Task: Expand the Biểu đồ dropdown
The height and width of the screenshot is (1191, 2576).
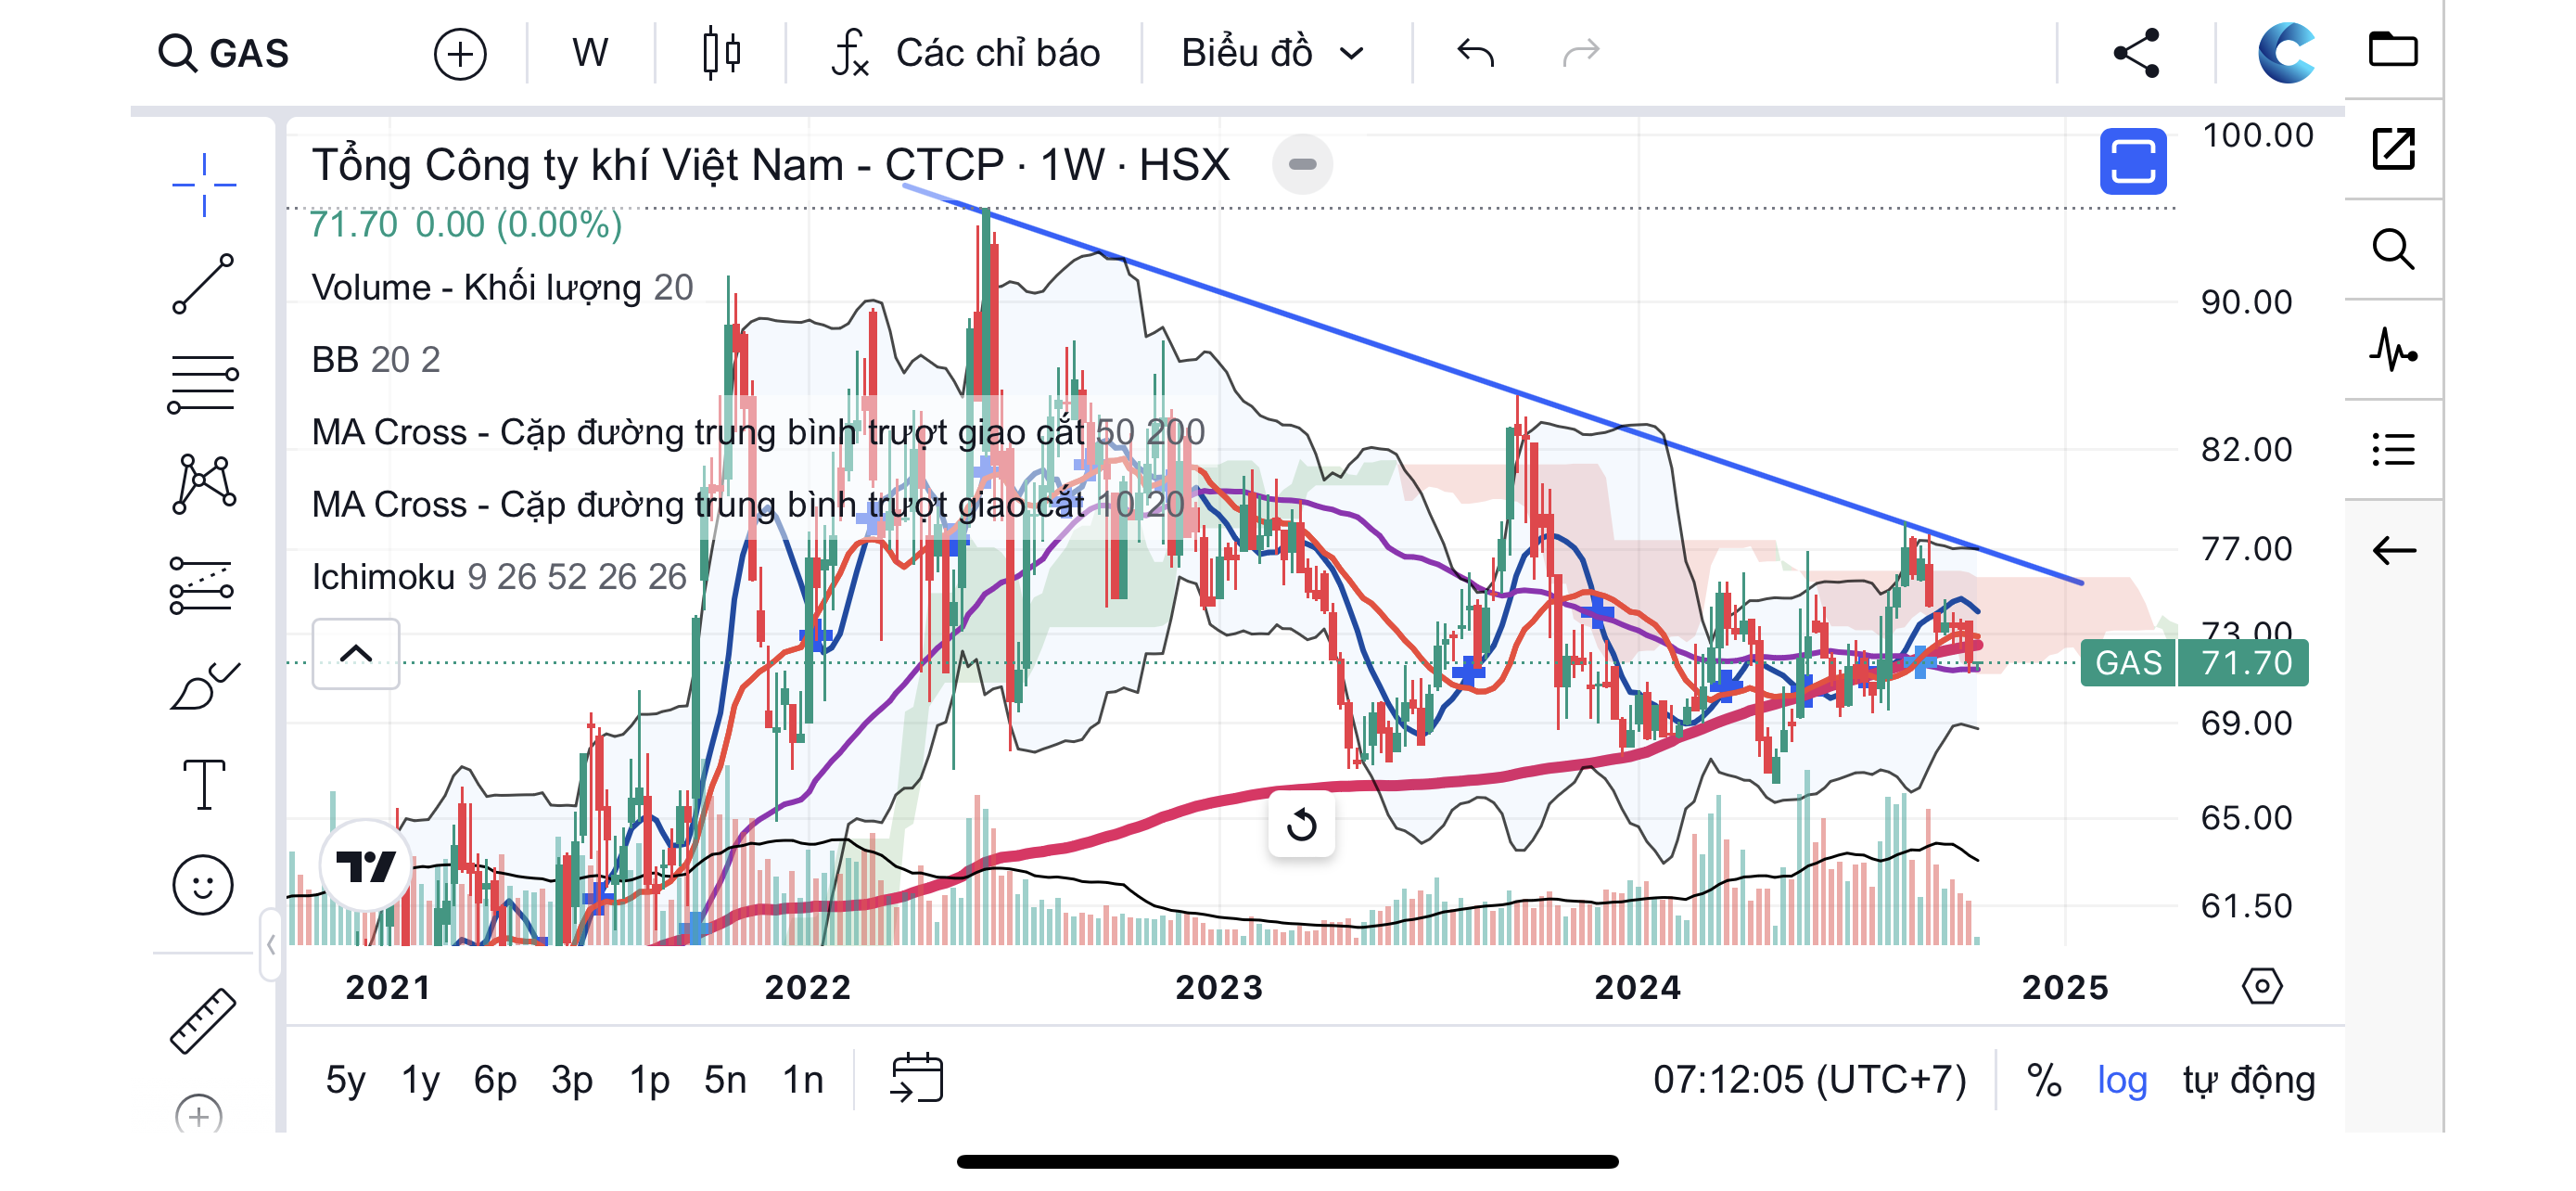Action: pos(1272,53)
